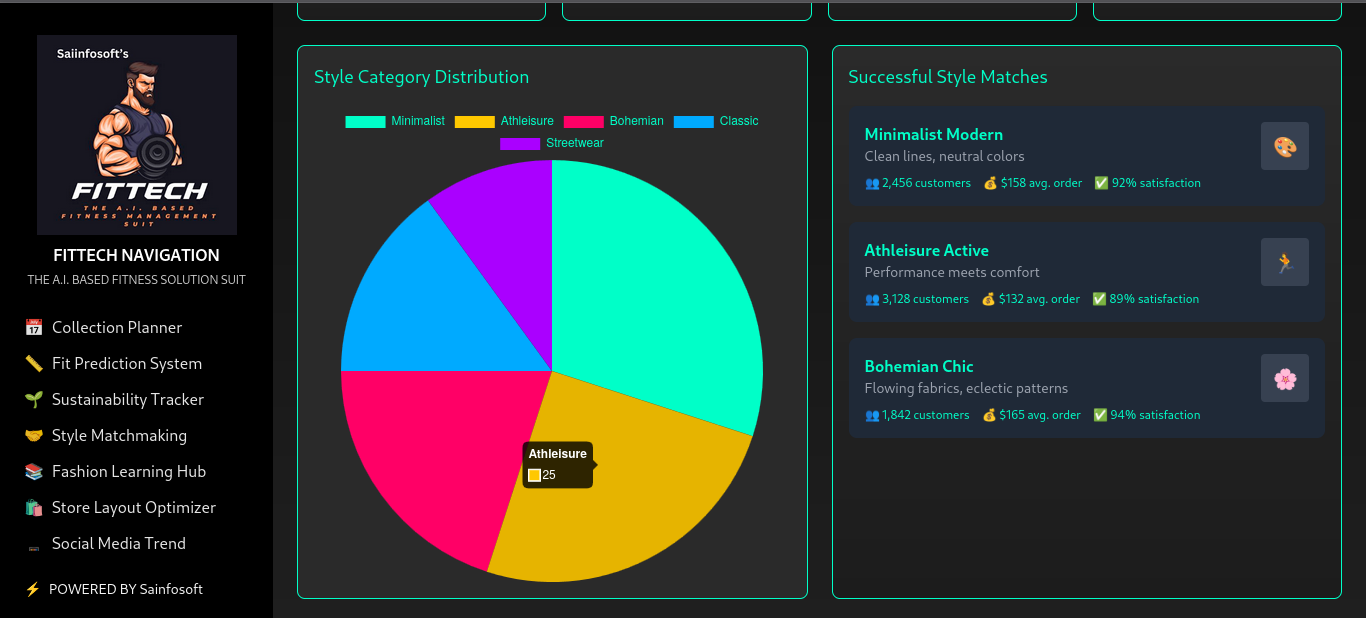Open Social Media Trend menu item
The image size is (1366, 618).
(x=118, y=544)
